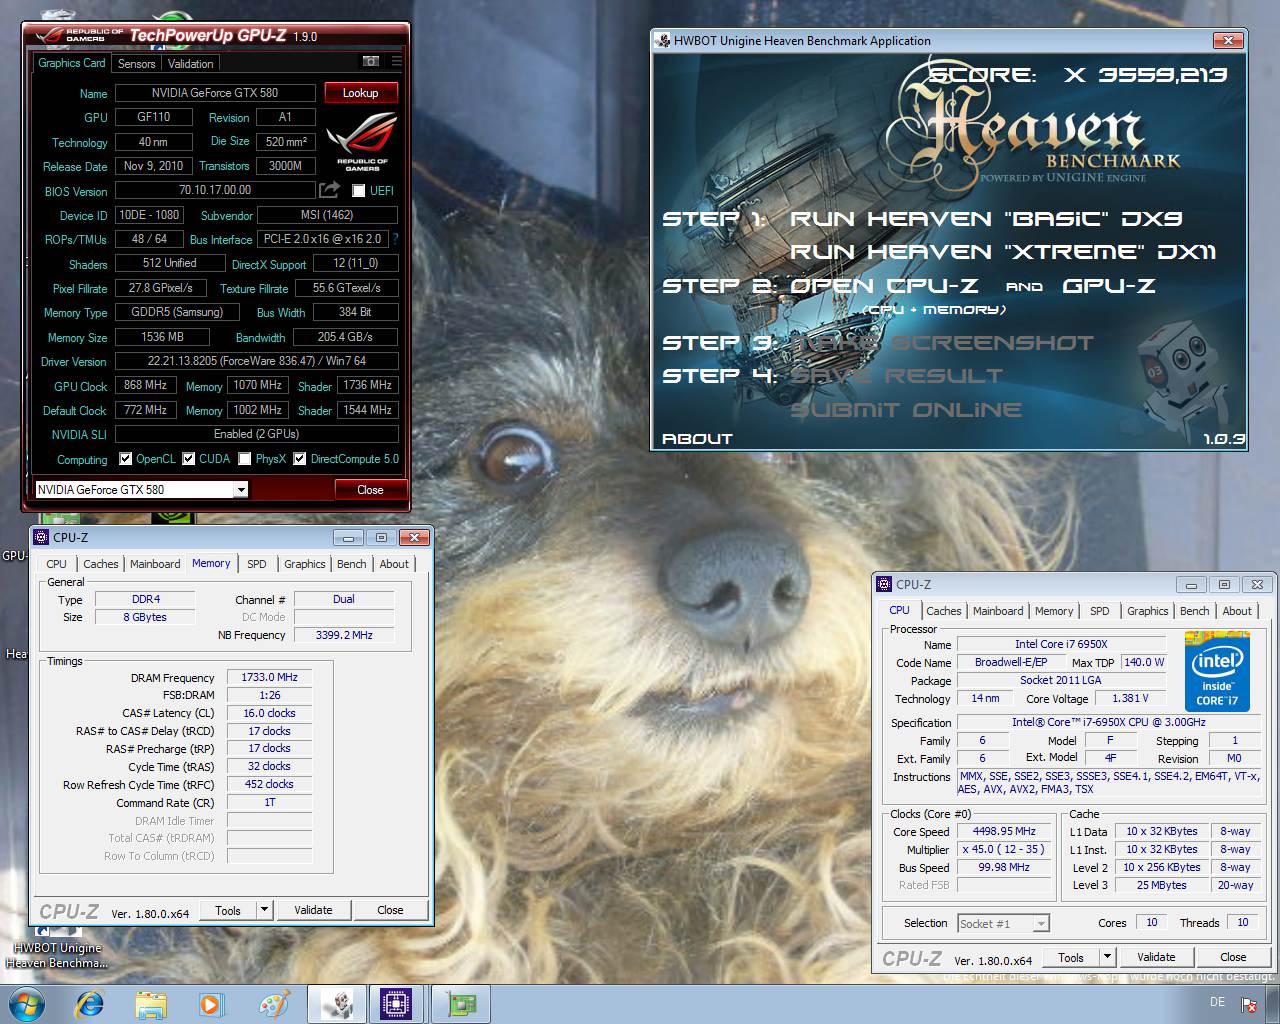Click the Close button in GPU-Z

click(x=370, y=490)
